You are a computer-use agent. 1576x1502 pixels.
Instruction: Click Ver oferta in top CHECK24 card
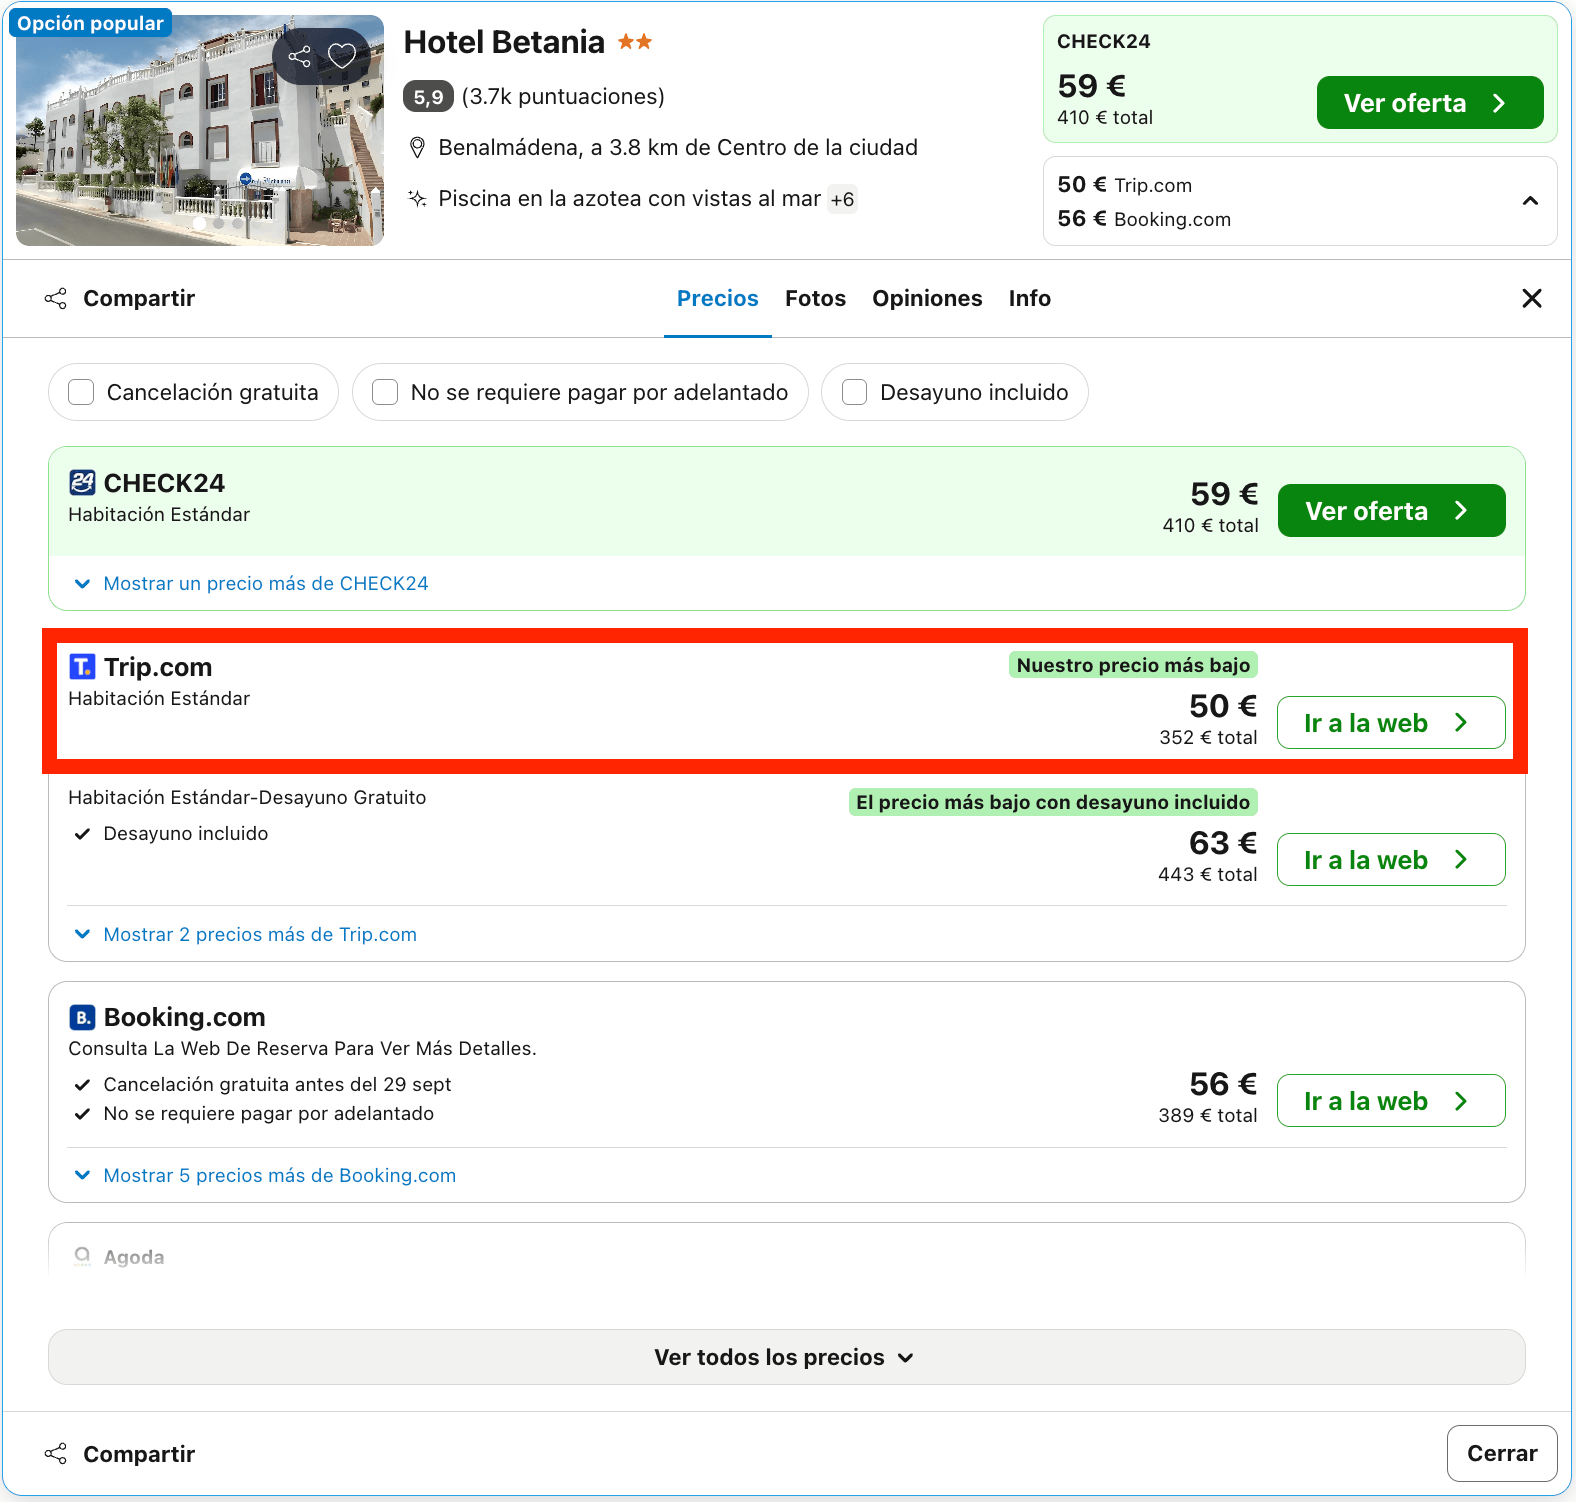coord(1430,103)
